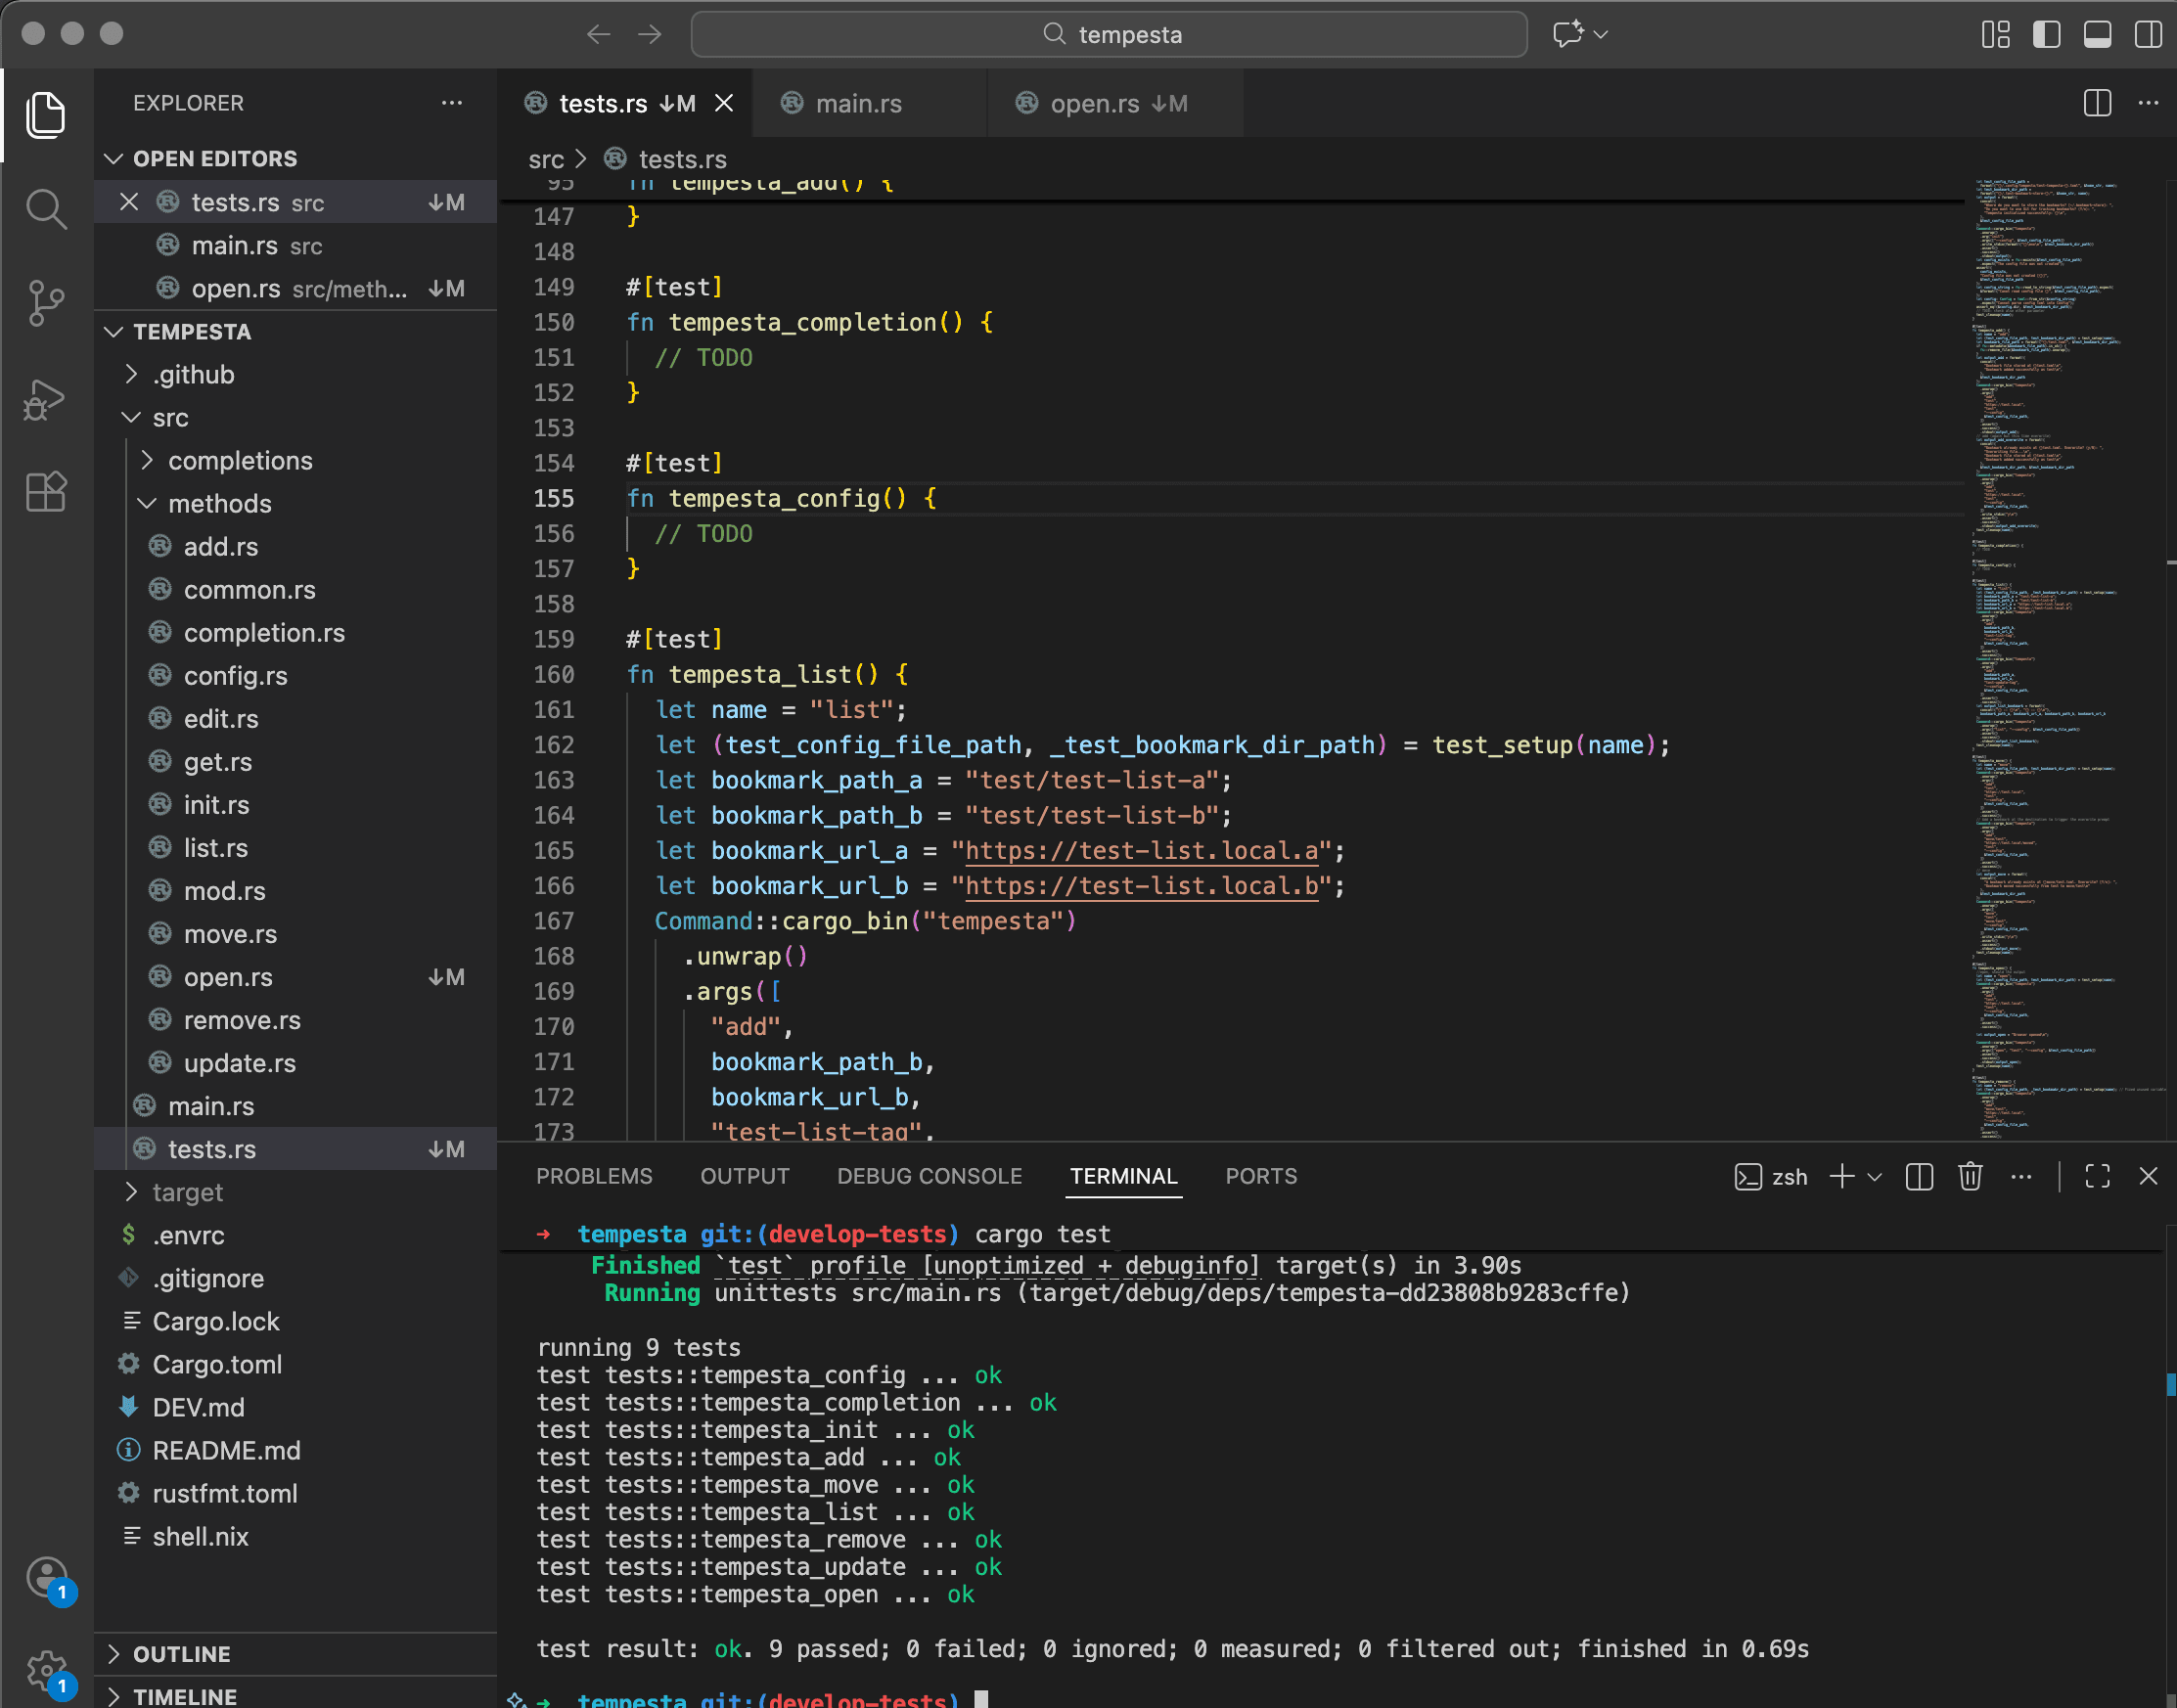Open the Search view in activity bar
2177x1708 pixels.
coord(46,209)
